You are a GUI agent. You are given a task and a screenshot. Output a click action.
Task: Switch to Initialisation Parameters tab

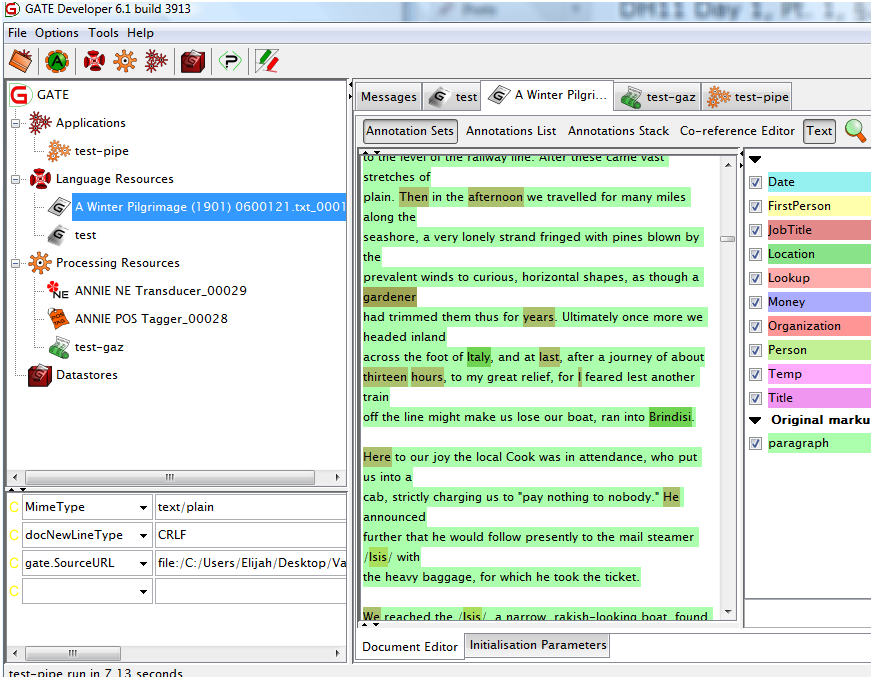pyautogui.click(x=538, y=645)
